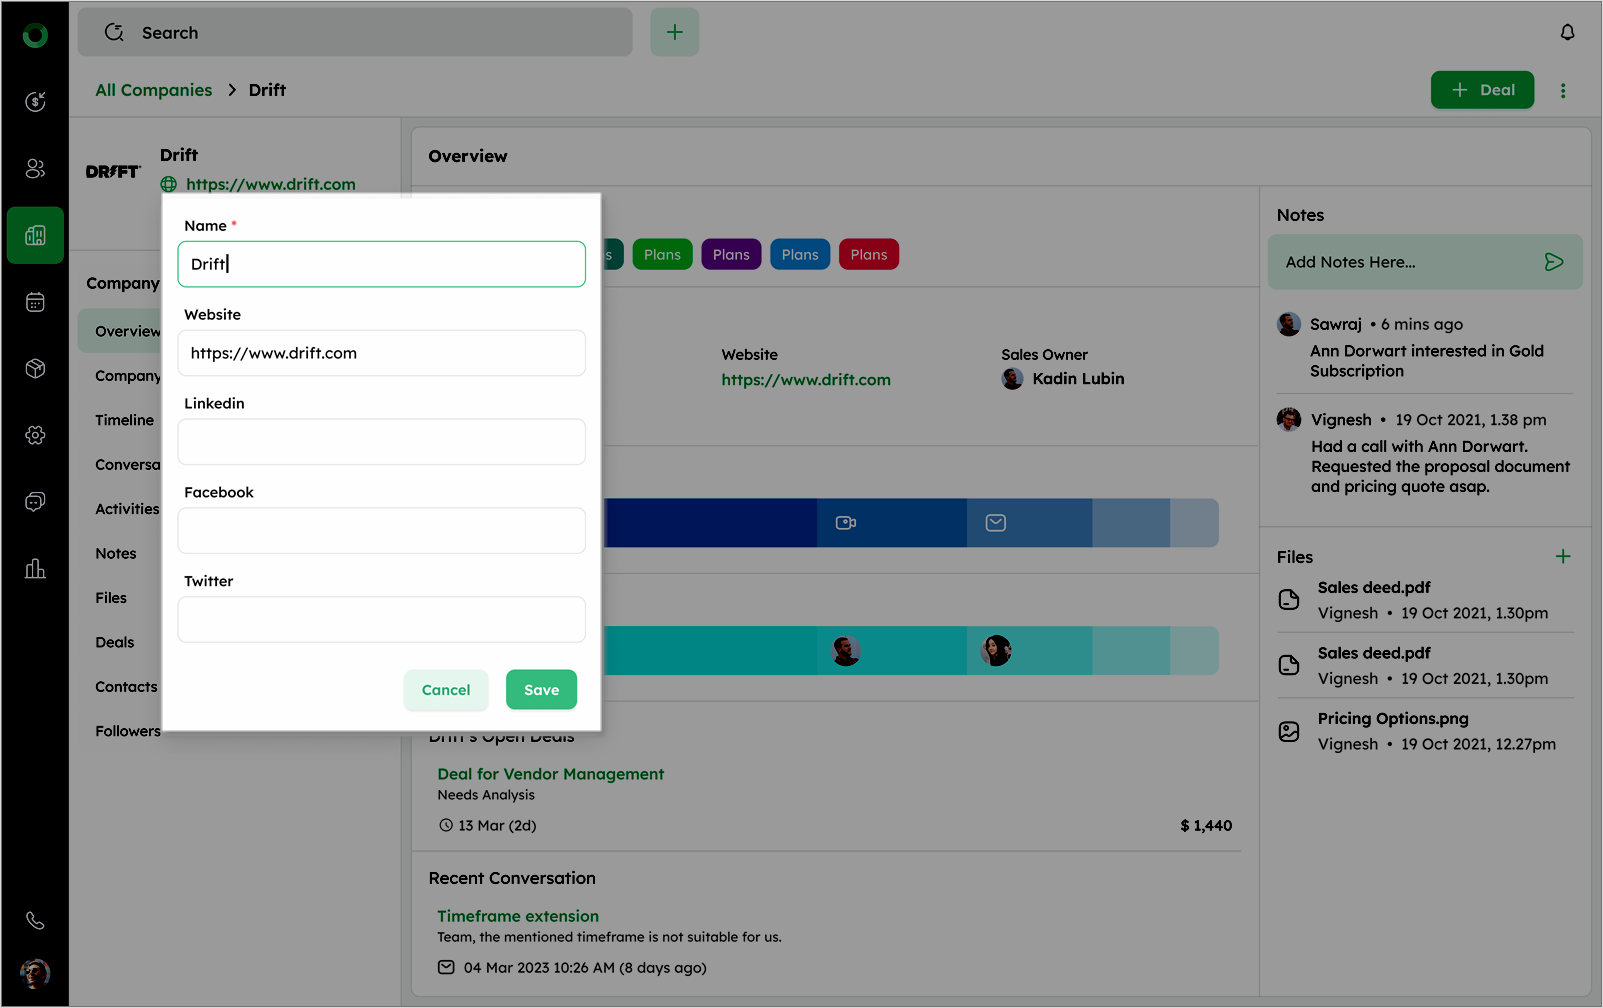Image resolution: width=1603 pixels, height=1008 pixels.
Task: Click the green Add Deal button
Action: (x=1482, y=90)
